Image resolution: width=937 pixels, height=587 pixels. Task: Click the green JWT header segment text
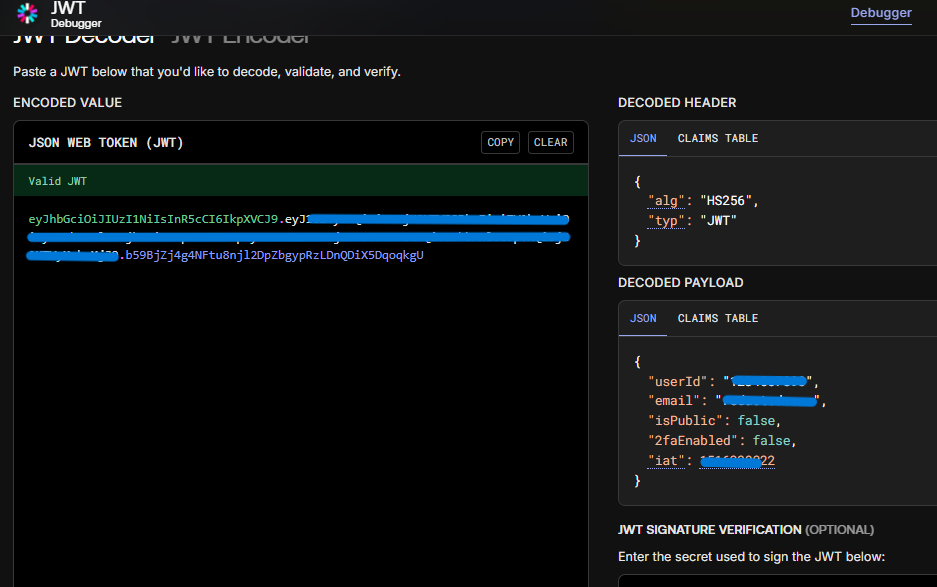(153, 219)
